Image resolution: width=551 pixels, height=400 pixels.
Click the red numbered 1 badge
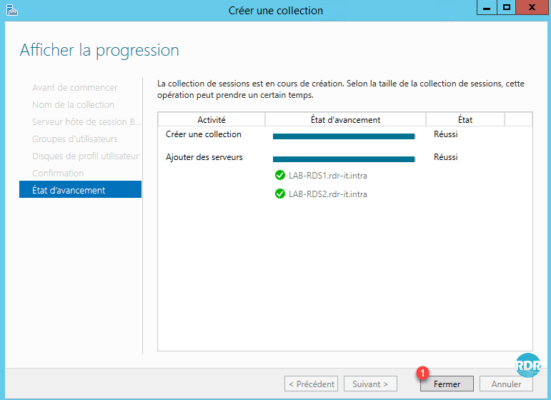423,373
